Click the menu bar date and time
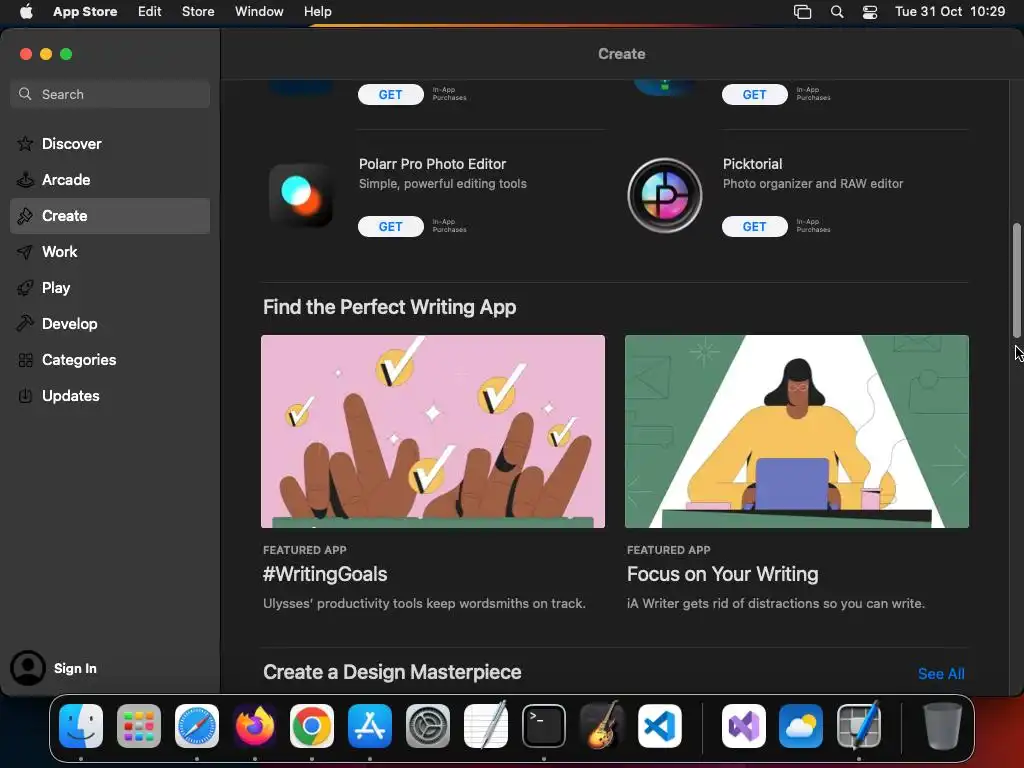 [950, 12]
